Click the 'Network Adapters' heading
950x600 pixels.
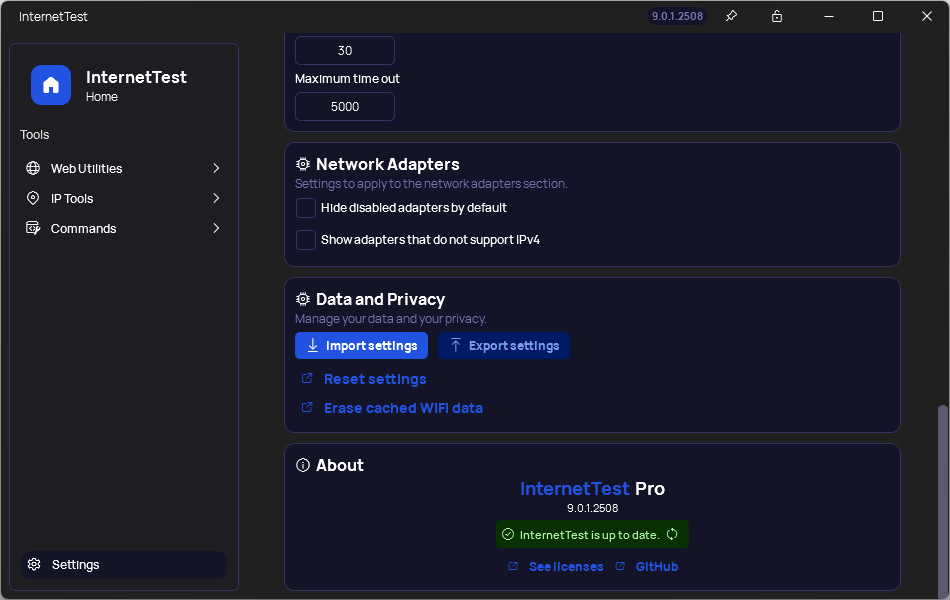click(x=388, y=164)
